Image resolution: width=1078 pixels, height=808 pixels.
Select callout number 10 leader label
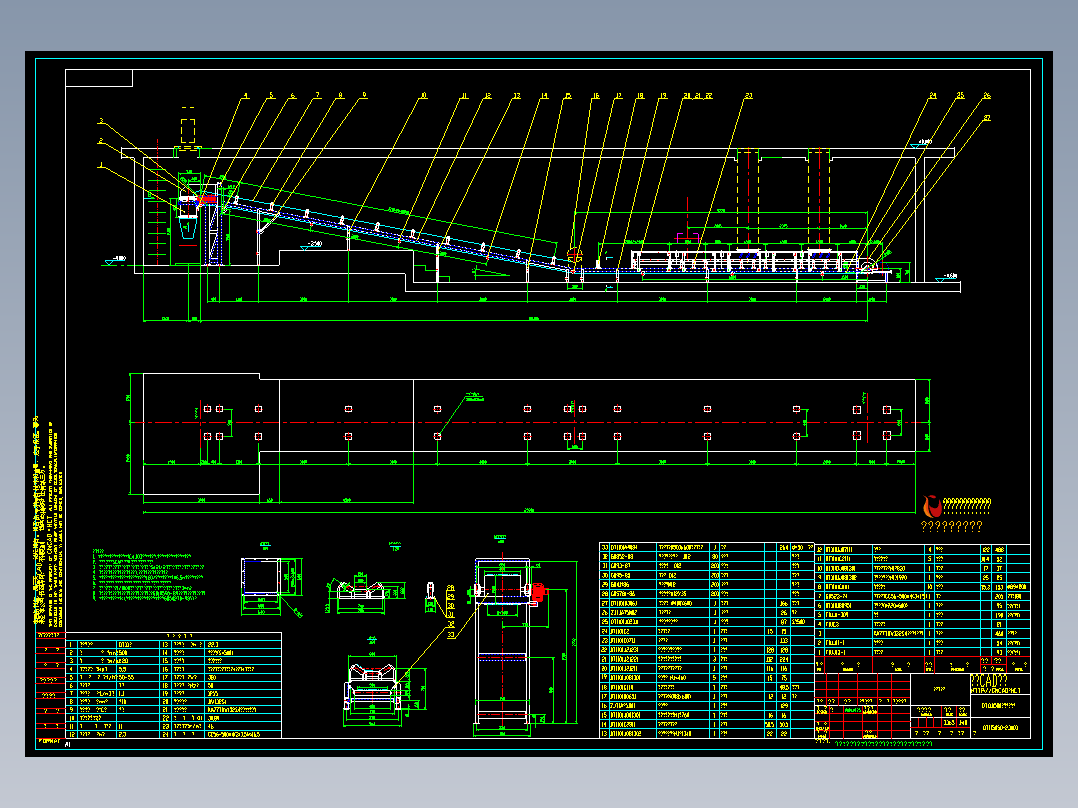(424, 96)
